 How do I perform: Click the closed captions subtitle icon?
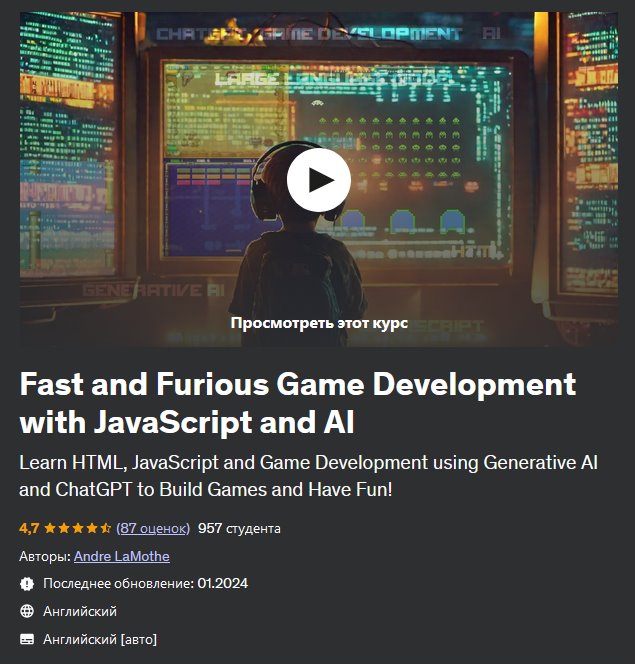click(x=27, y=639)
